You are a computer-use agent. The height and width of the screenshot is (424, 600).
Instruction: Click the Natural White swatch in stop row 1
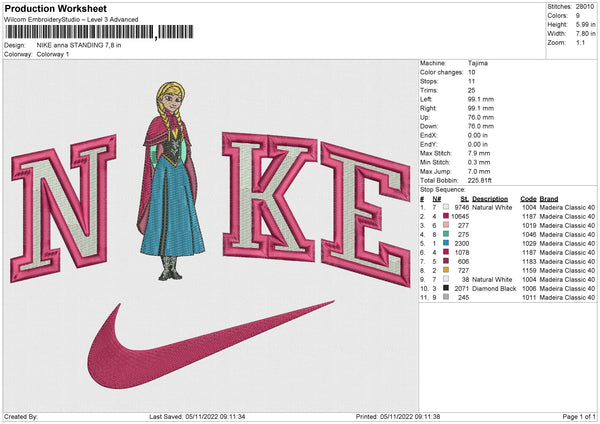(446, 207)
